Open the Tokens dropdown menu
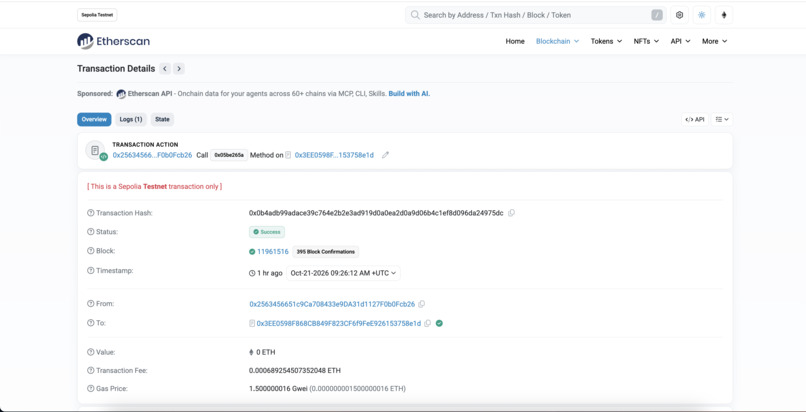806x412 pixels. click(x=606, y=41)
